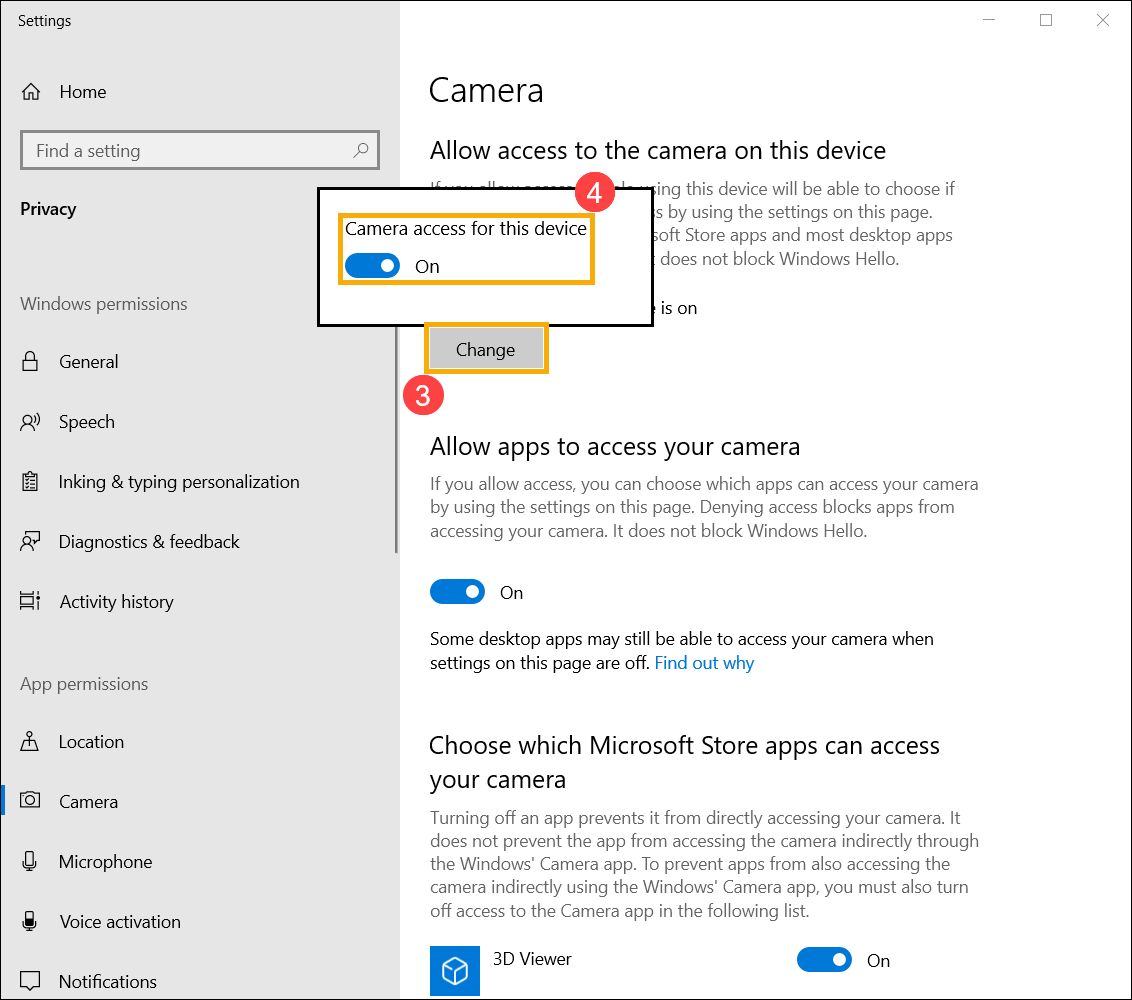This screenshot has width=1132, height=1000.
Task: Open Inking & typing personalization
Action: [199, 482]
